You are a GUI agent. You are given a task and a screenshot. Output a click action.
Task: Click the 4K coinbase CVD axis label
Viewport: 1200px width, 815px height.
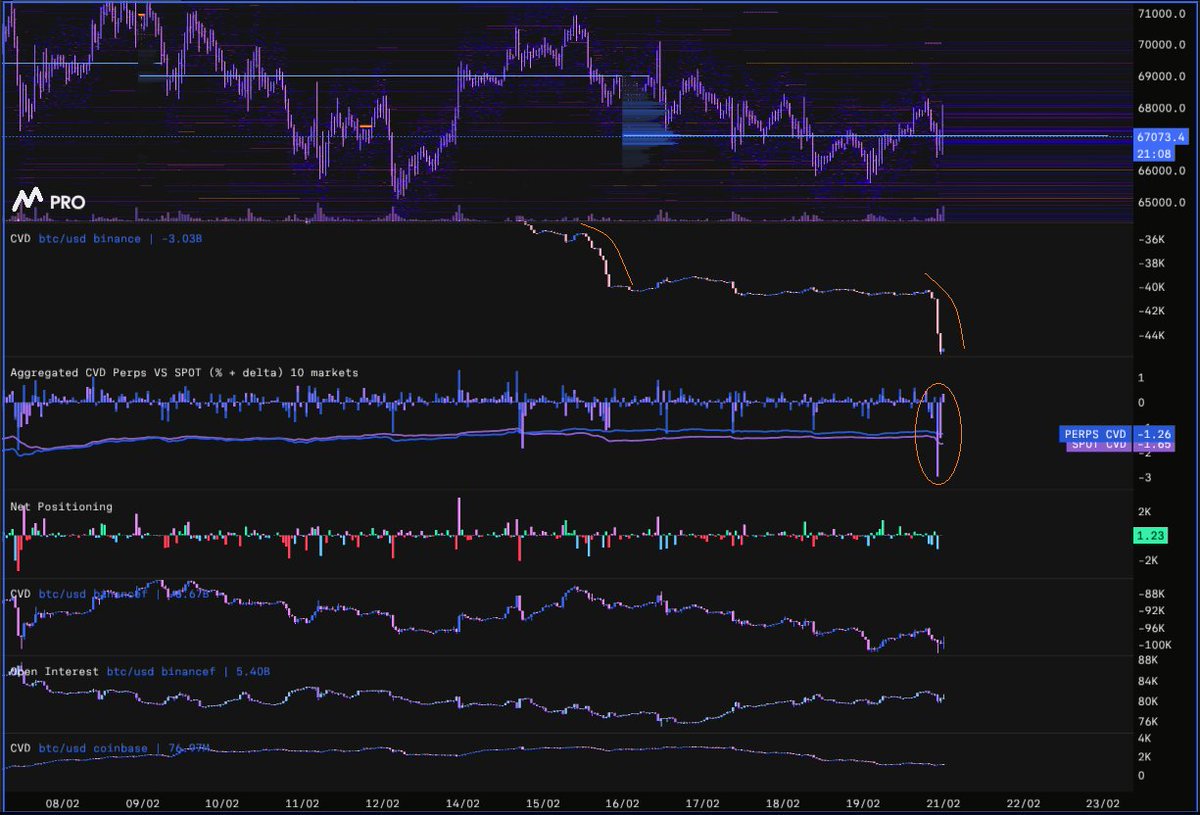pos(1146,738)
